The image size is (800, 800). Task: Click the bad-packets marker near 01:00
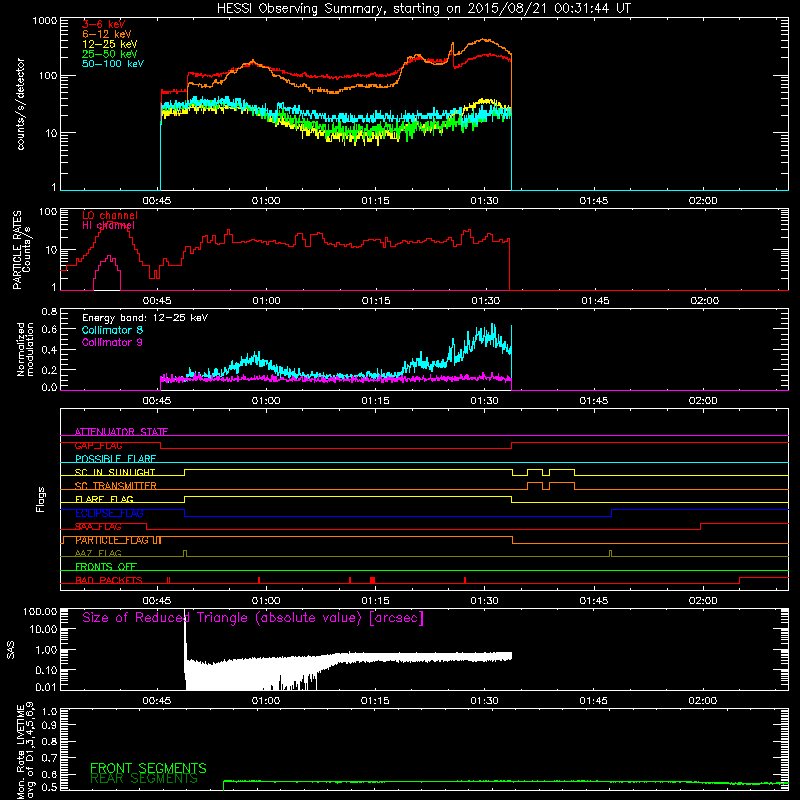[259, 580]
